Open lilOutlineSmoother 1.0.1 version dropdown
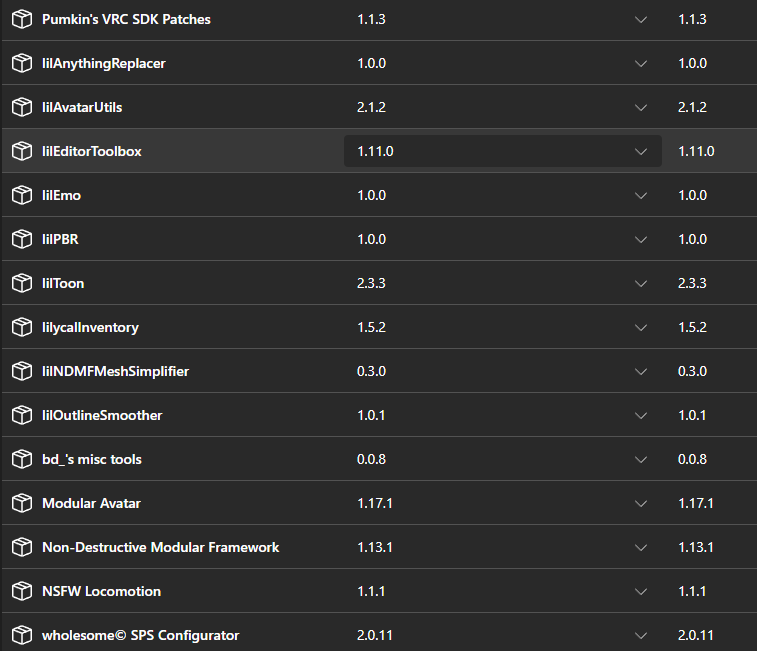The height and width of the screenshot is (651, 757). click(503, 415)
